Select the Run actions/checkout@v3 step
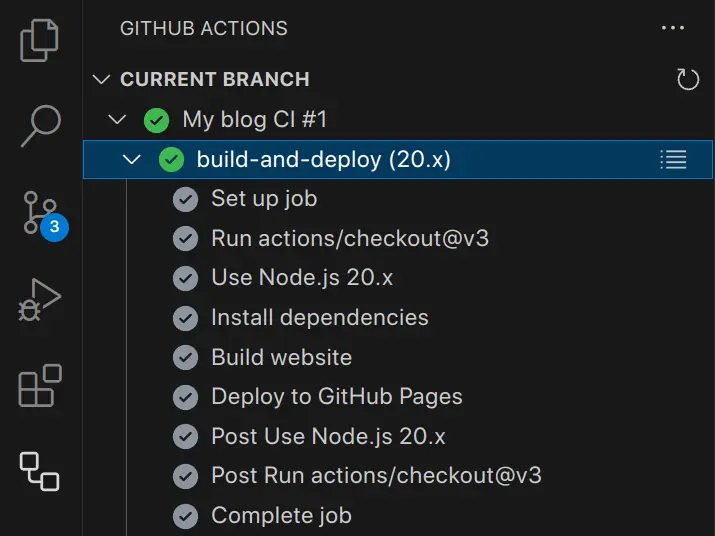The width and height of the screenshot is (715, 536). (398, 239)
